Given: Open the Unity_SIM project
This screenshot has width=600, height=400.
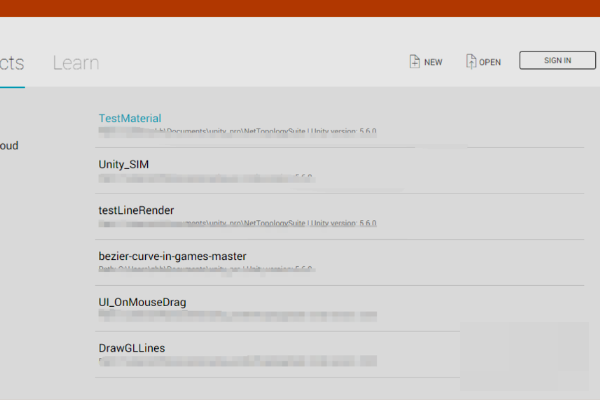Looking at the screenshot, I should [x=124, y=164].
